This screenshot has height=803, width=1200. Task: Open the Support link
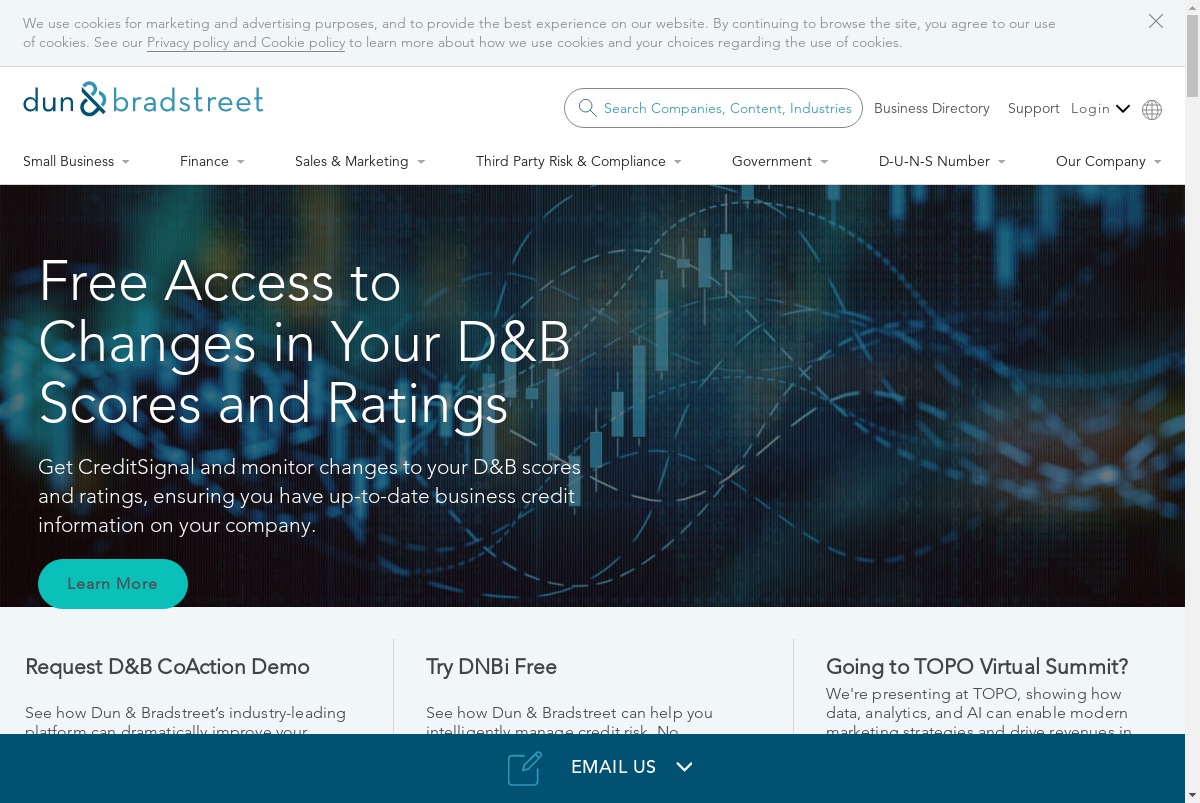(1033, 108)
